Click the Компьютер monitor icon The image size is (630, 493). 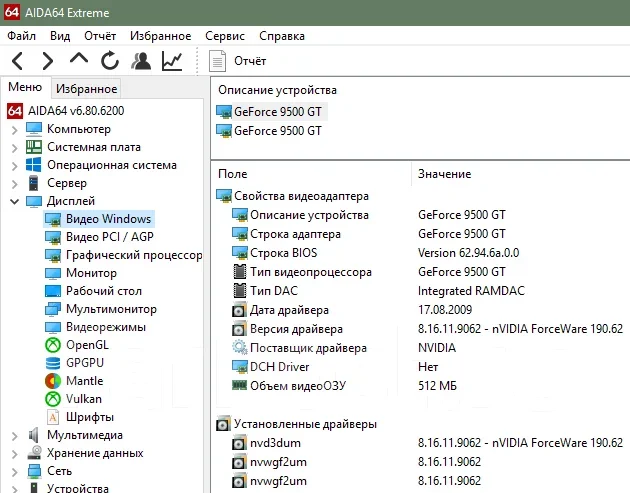pos(34,129)
